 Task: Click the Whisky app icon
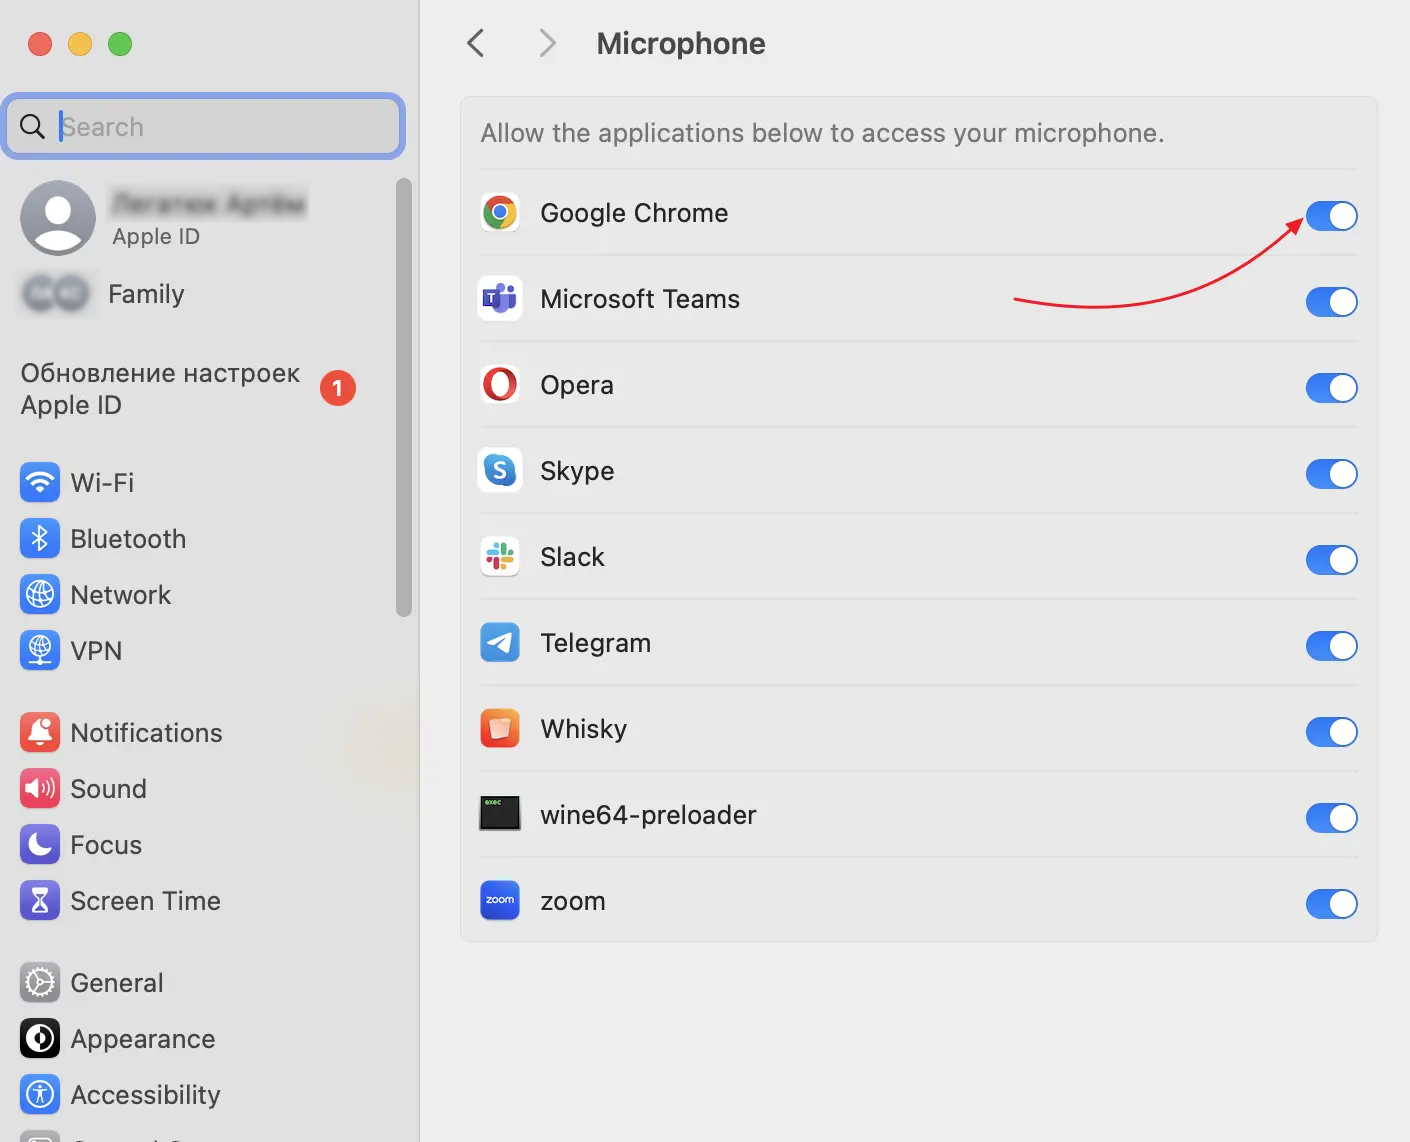[500, 729]
